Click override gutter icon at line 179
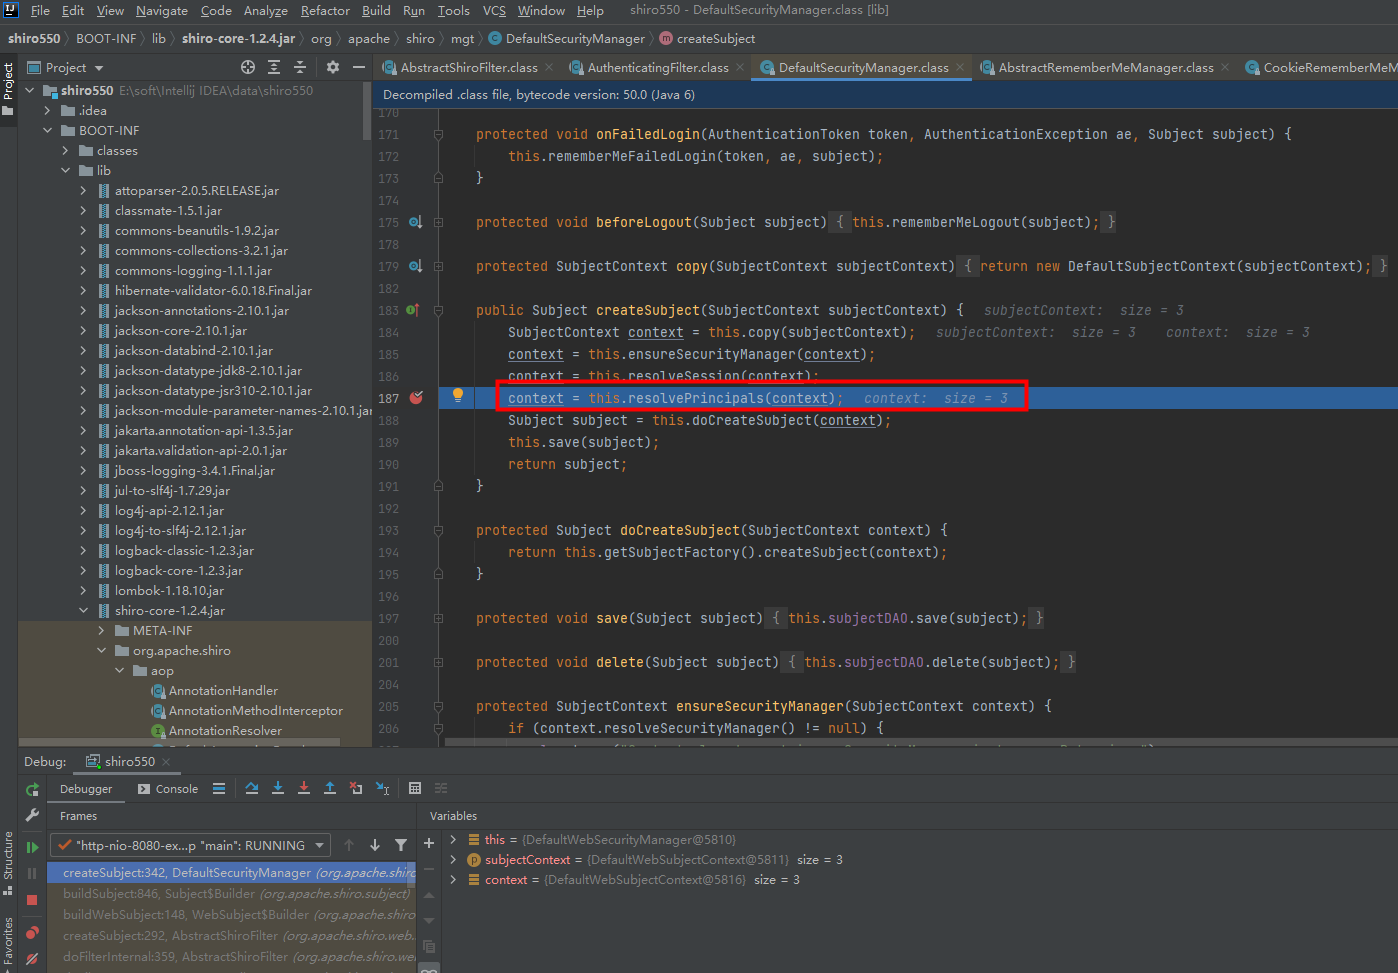1398x973 pixels. tap(415, 266)
